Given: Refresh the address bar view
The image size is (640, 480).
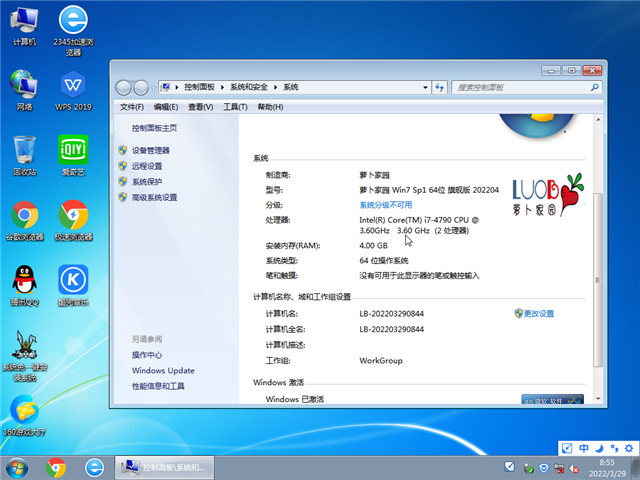Looking at the screenshot, I should [440, 87].
